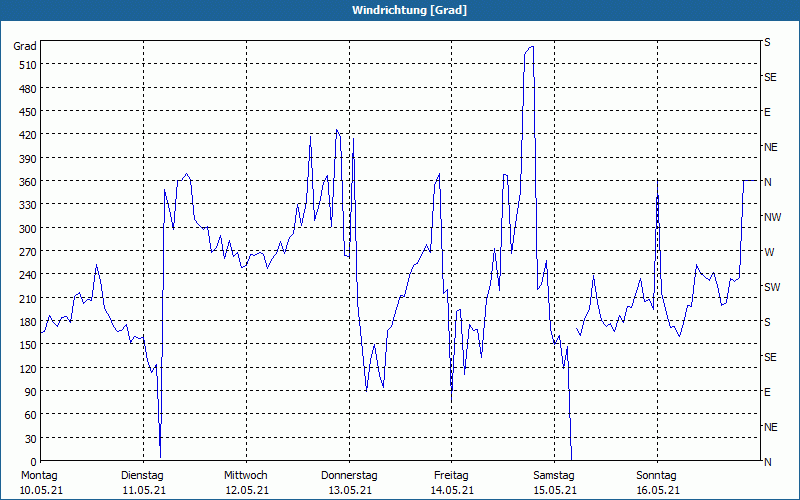Screen dimensions: 800x500
Task: Click the 'NW' compass label
Action: pos(772,217)
